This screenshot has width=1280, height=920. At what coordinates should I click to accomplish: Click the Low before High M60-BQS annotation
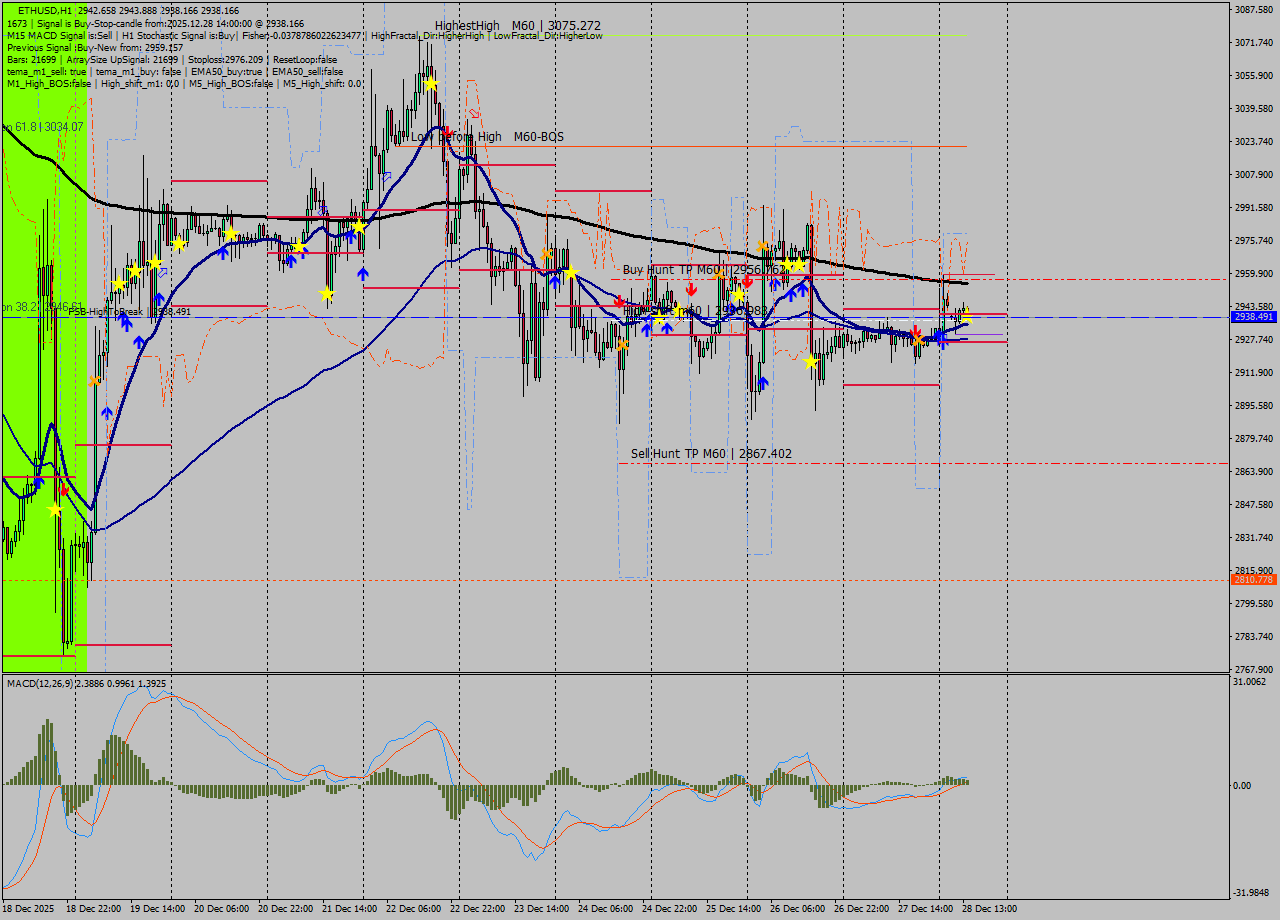click(487, 137)
